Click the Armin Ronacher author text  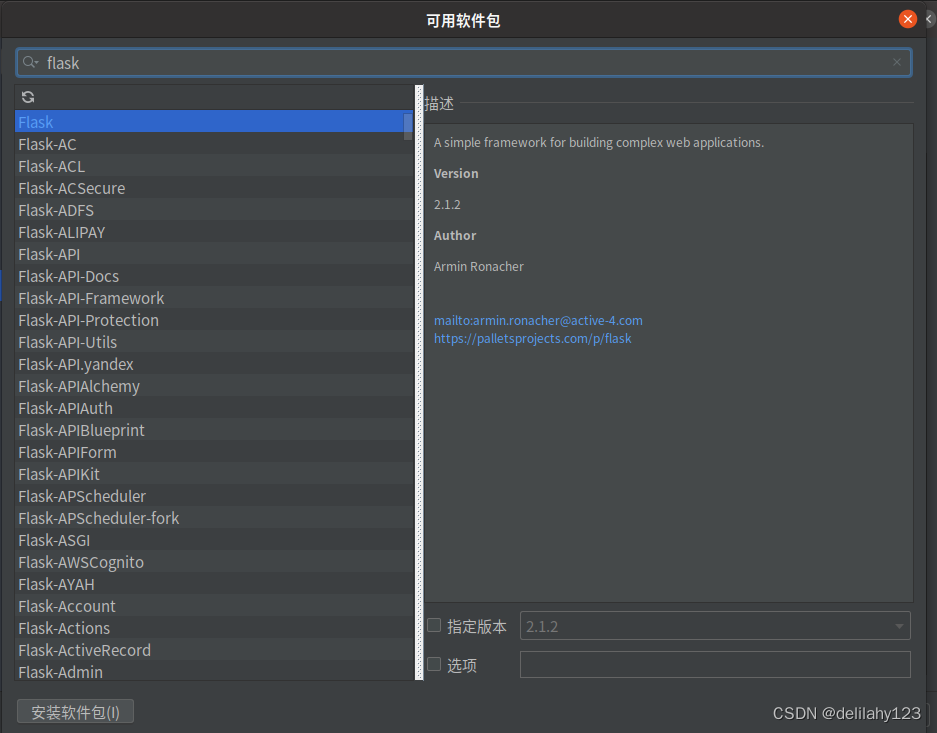pyautogui.click(x=479, y=266)
